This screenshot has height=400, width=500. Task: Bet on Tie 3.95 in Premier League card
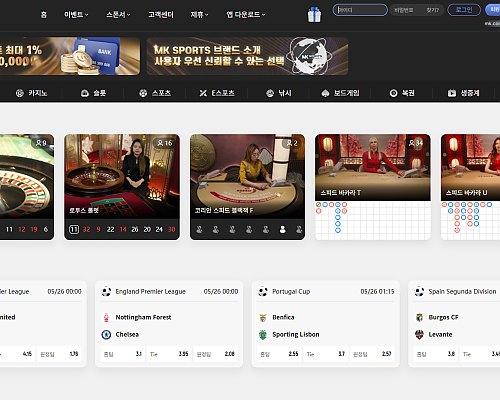tap(169, 354)
